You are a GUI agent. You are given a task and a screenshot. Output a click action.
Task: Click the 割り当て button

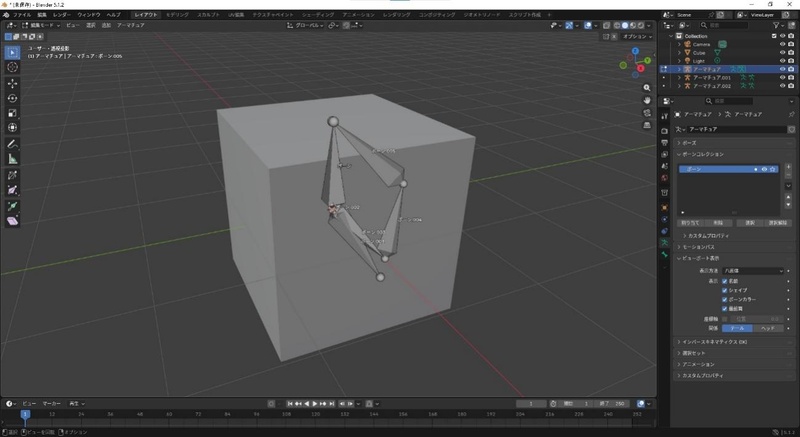click(x=690, y=223)
